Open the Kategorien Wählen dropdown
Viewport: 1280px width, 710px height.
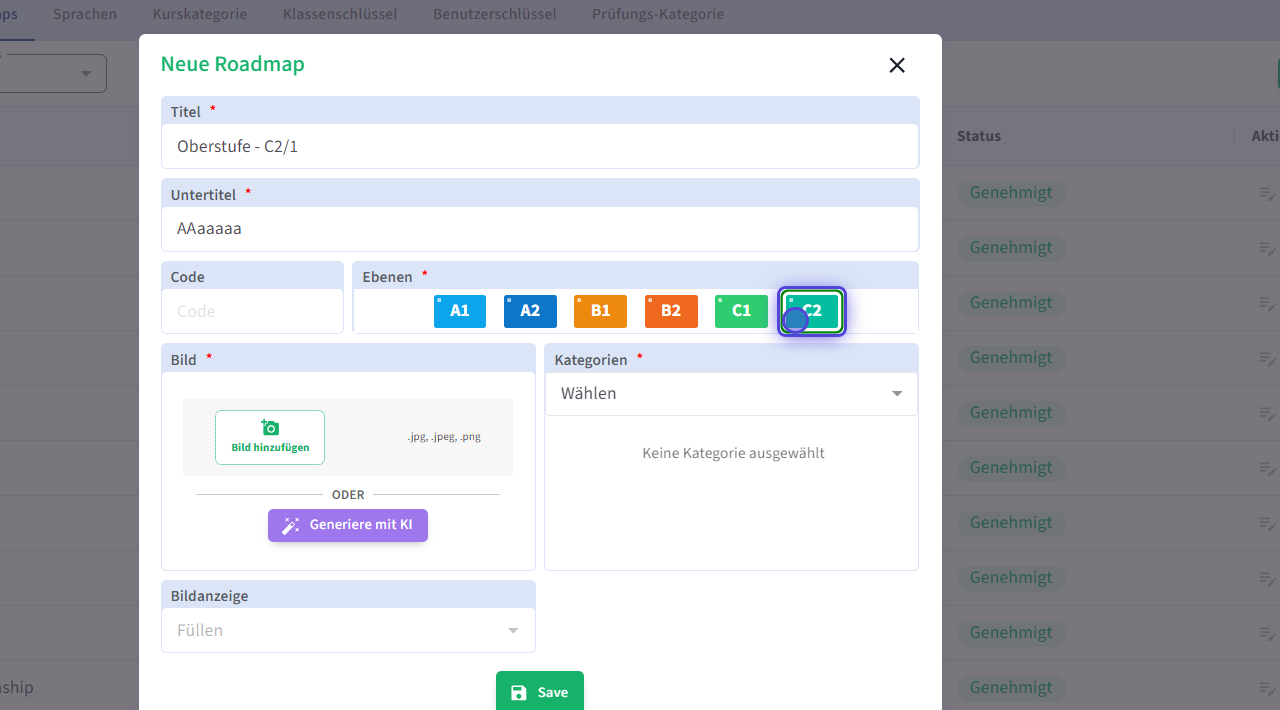click(731, 394)
